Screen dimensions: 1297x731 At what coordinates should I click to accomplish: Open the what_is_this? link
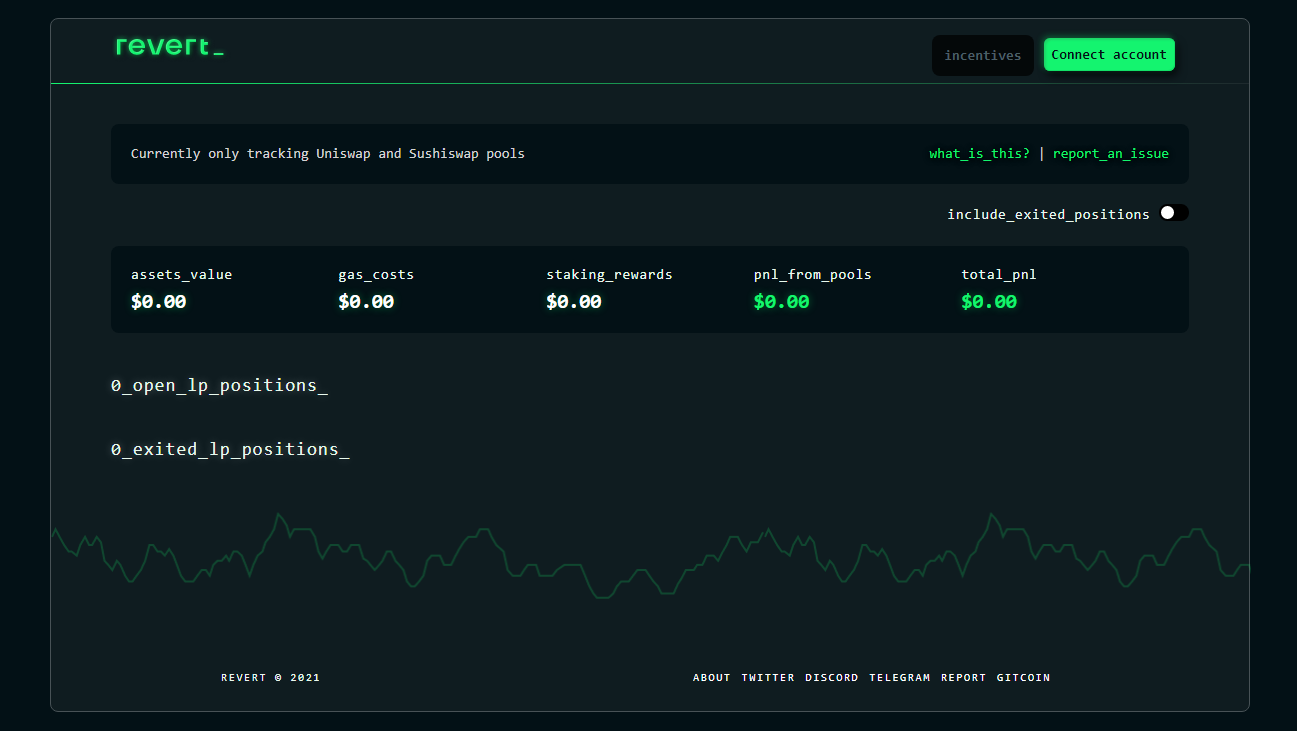[979, 154]
